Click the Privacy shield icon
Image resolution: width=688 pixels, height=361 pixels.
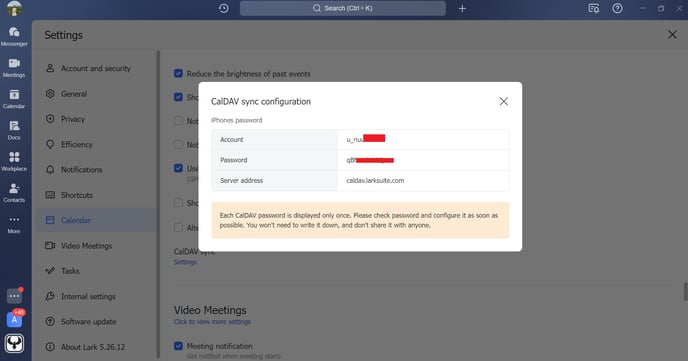[50, 119]
